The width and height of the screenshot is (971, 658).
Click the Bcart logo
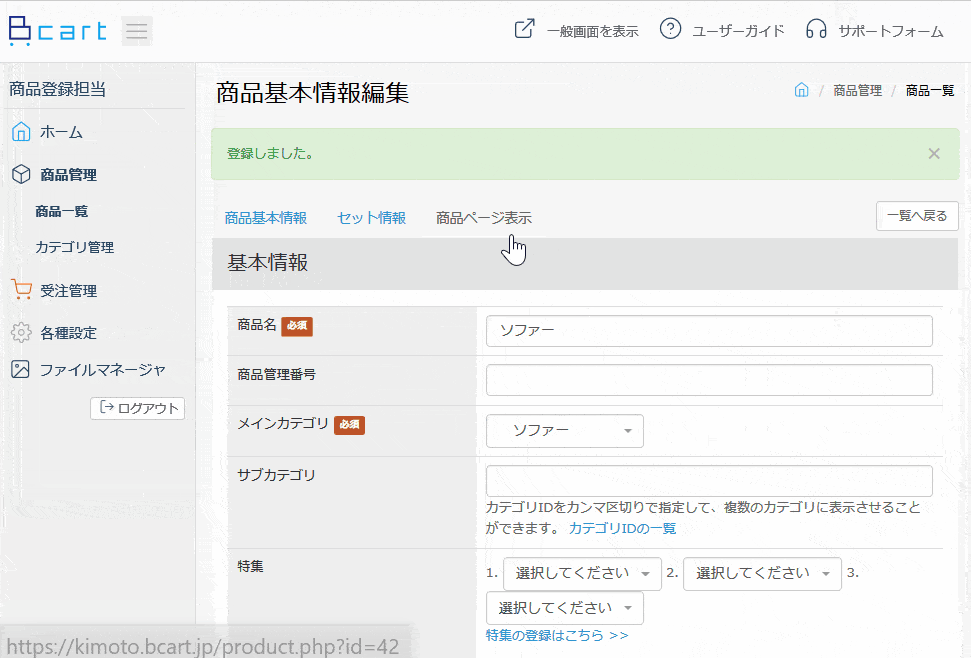pyautogui.click(x=58, y=31)
